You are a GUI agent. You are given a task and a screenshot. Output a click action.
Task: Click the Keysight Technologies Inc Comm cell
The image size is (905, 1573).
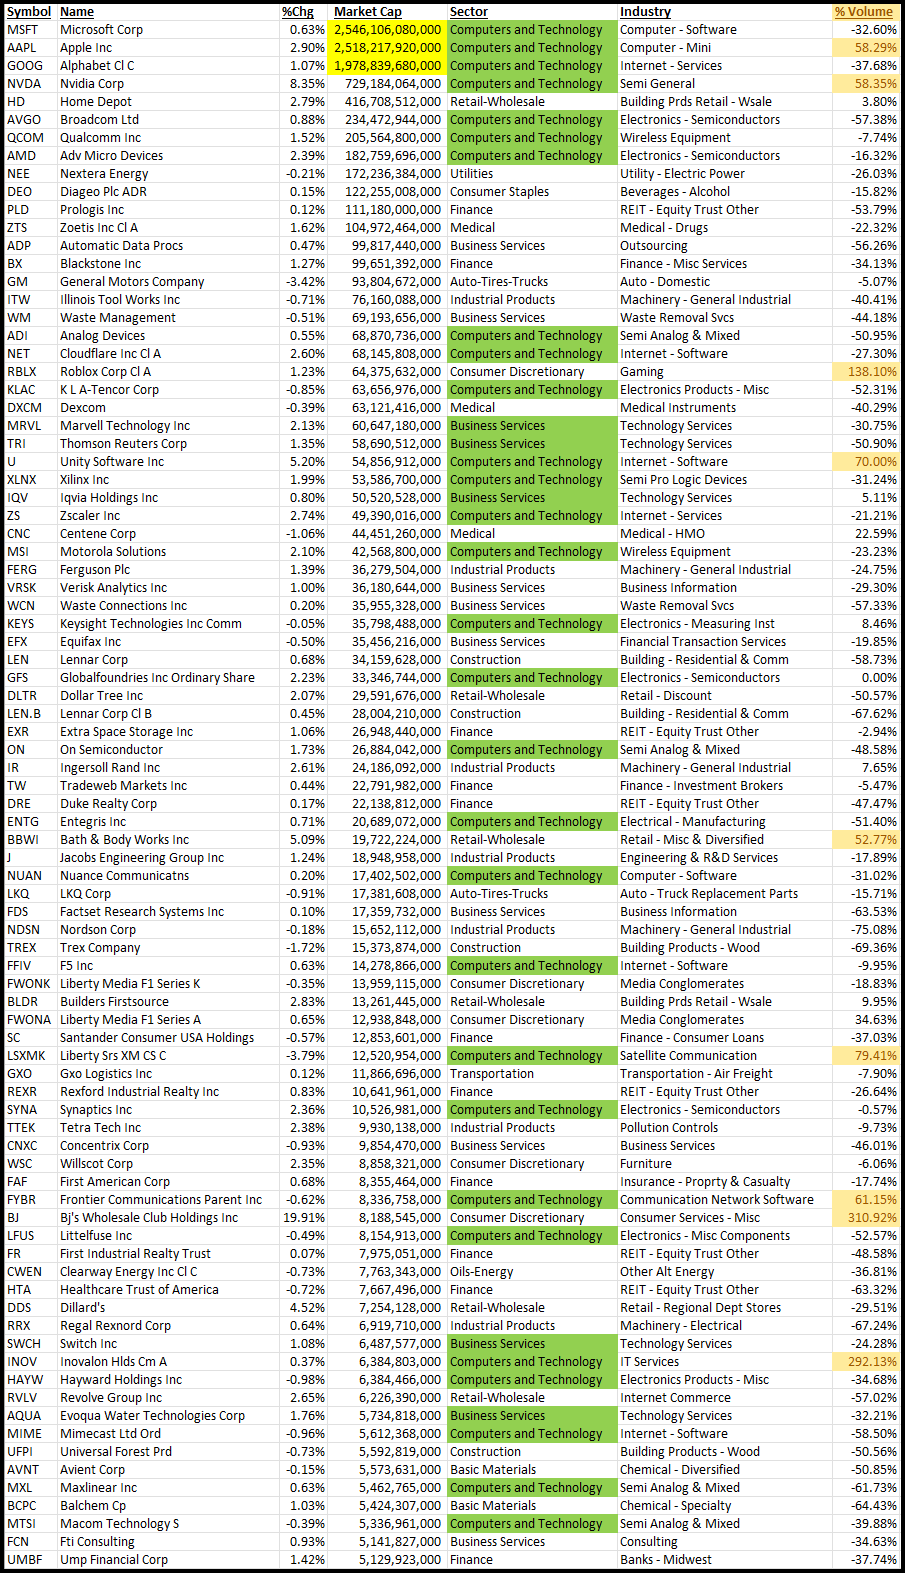click(151, 624)
